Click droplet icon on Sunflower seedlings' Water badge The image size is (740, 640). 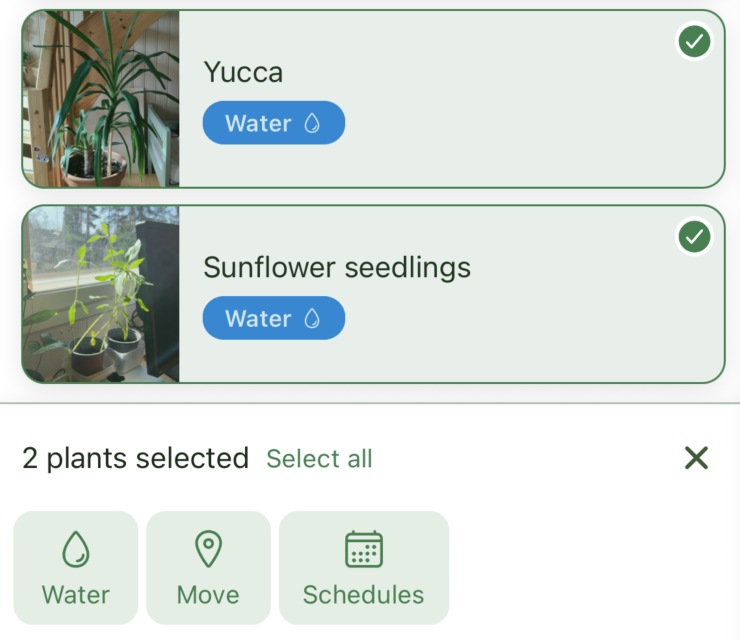313,319
